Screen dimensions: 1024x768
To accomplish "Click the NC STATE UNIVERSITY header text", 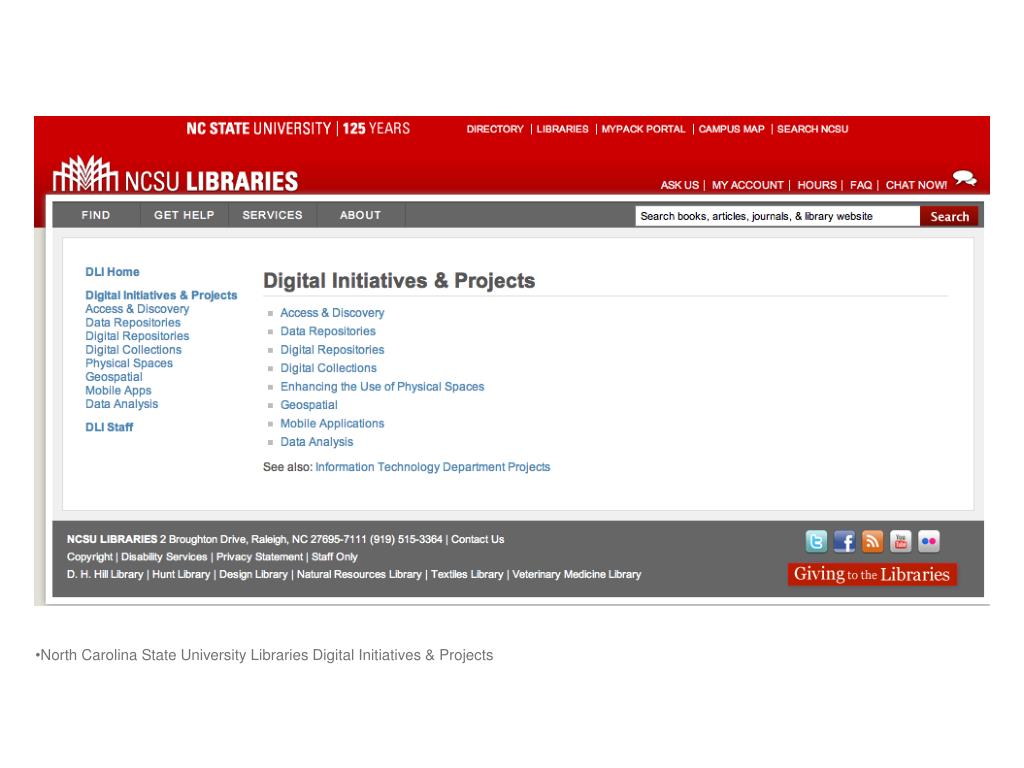I will pyautogui.click(x=259, y=128).
